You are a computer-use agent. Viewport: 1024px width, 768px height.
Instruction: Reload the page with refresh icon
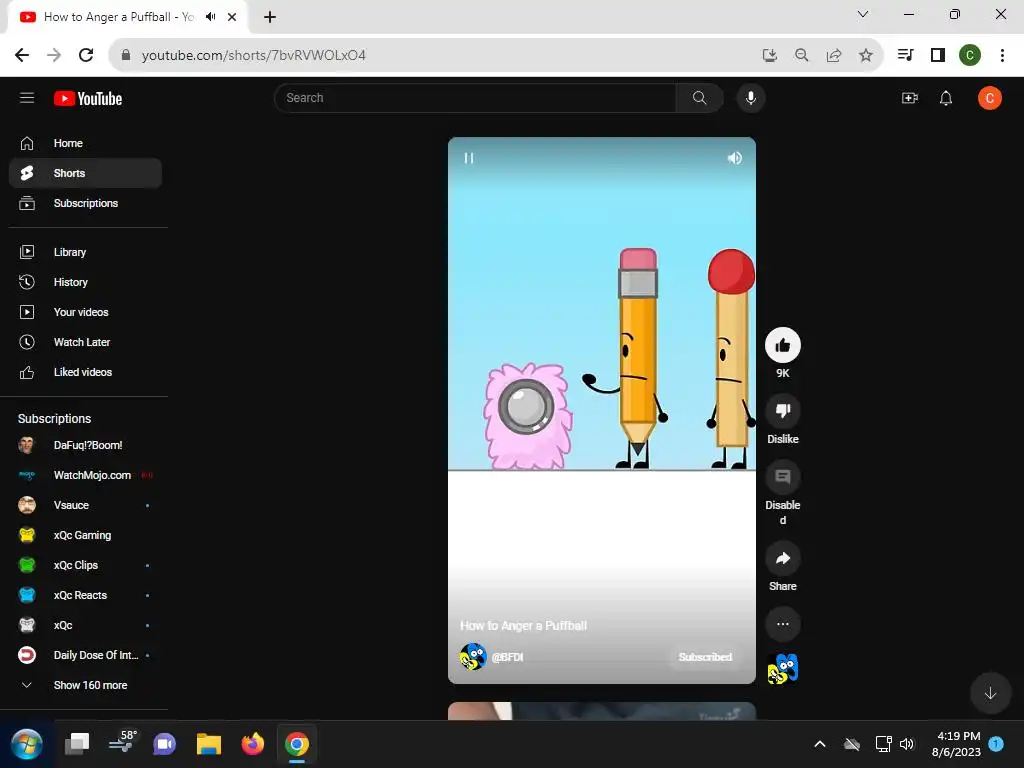coord(86,55)
